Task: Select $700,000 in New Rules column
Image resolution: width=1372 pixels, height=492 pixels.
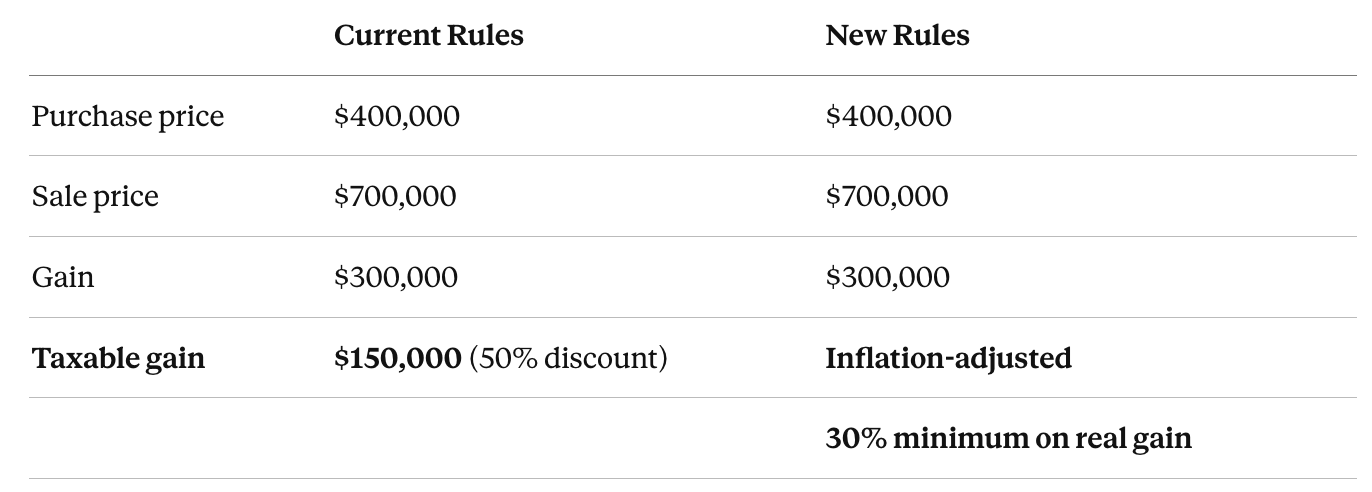Action: (x=887, y=197)
